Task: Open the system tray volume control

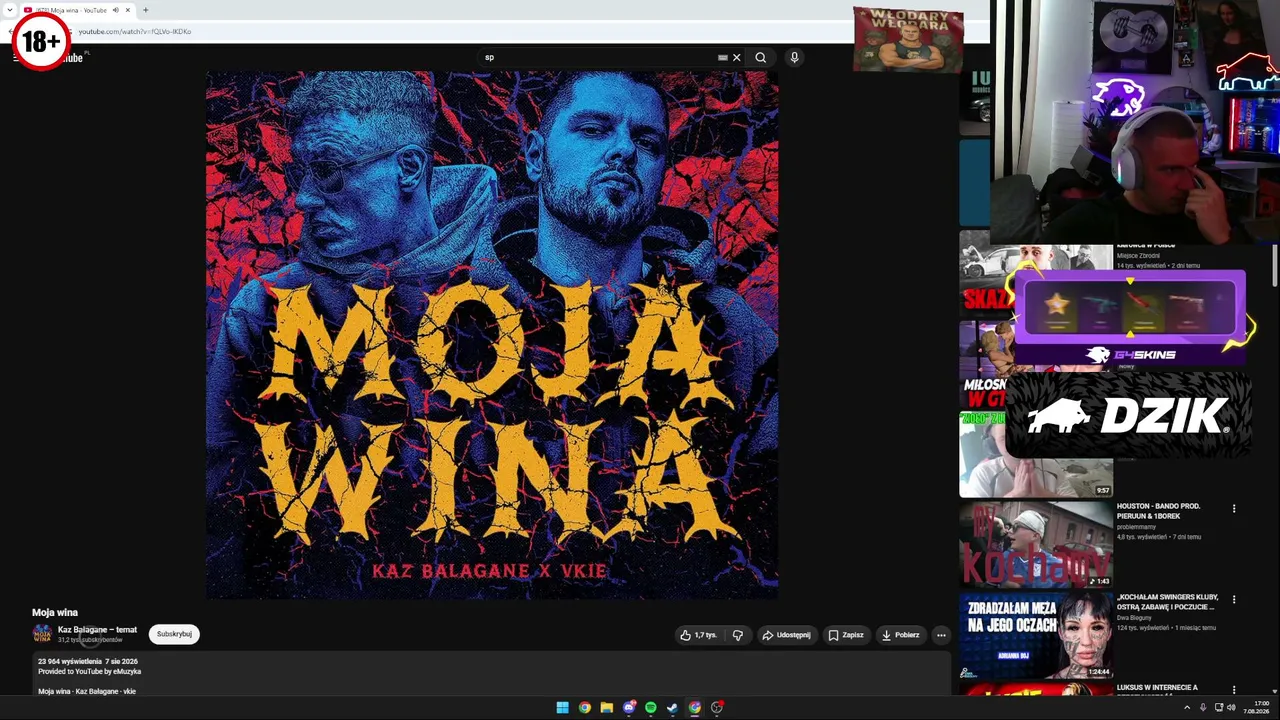Action: coord(1231,708)
